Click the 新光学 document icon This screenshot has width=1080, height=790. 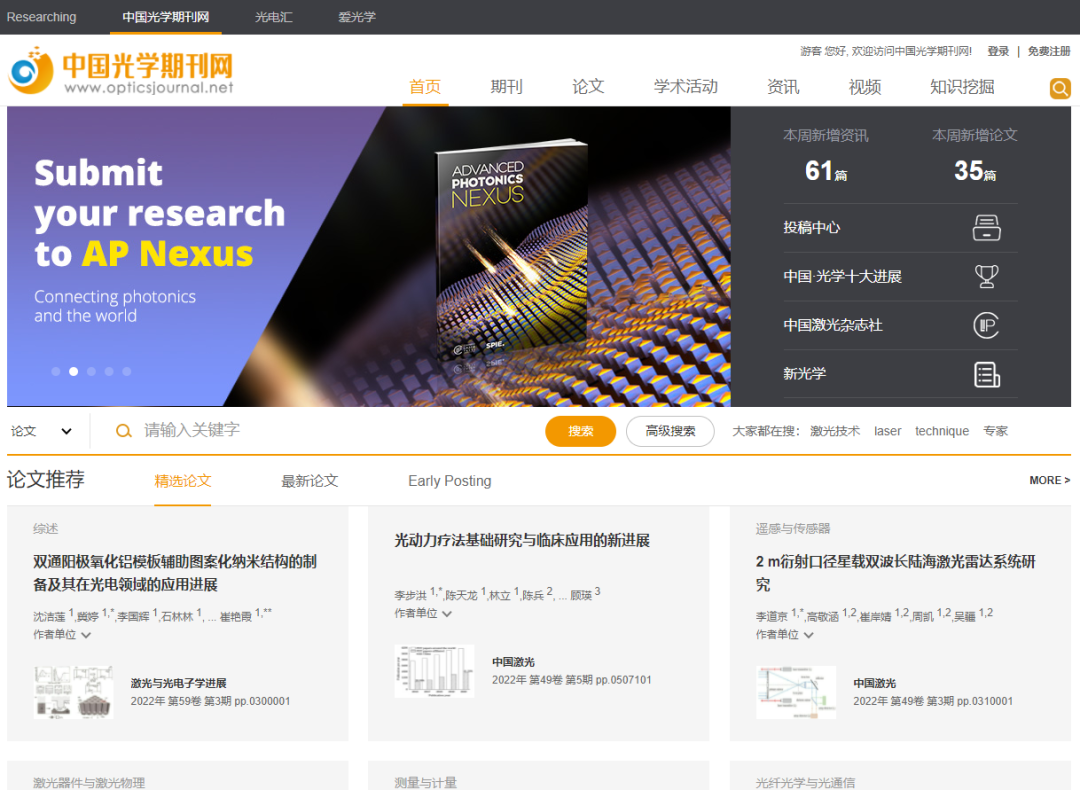point(986,375)
